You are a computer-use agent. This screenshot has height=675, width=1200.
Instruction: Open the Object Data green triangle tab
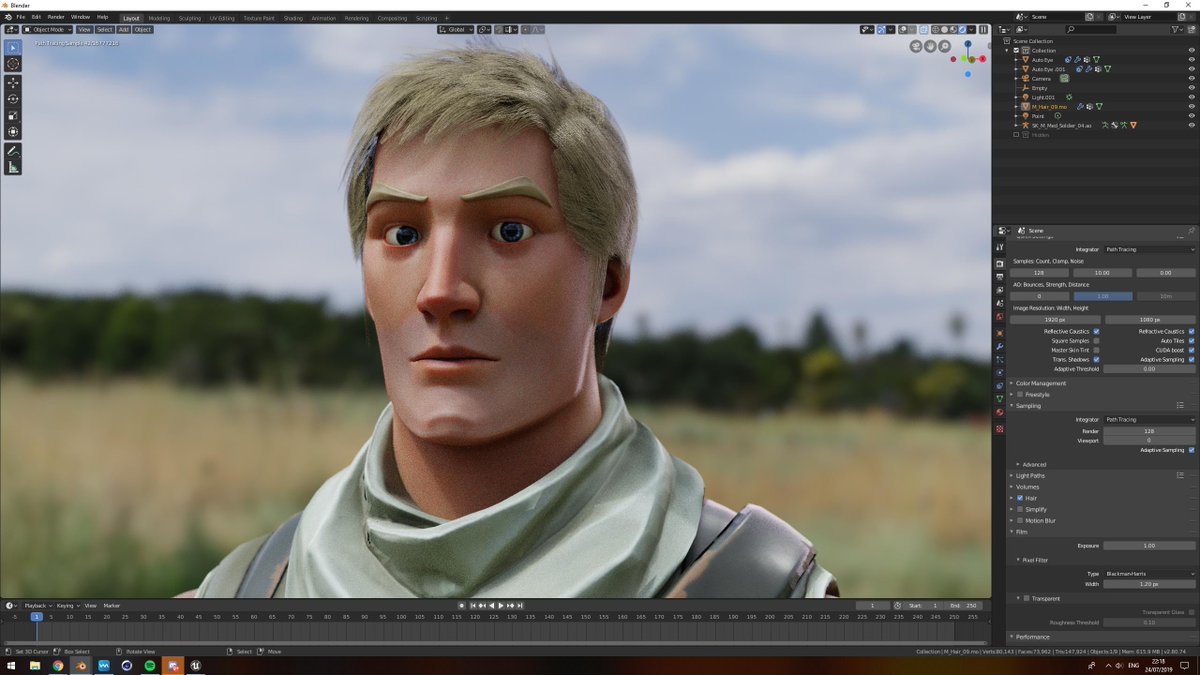pyautogui.click(x=1000, y=398)
